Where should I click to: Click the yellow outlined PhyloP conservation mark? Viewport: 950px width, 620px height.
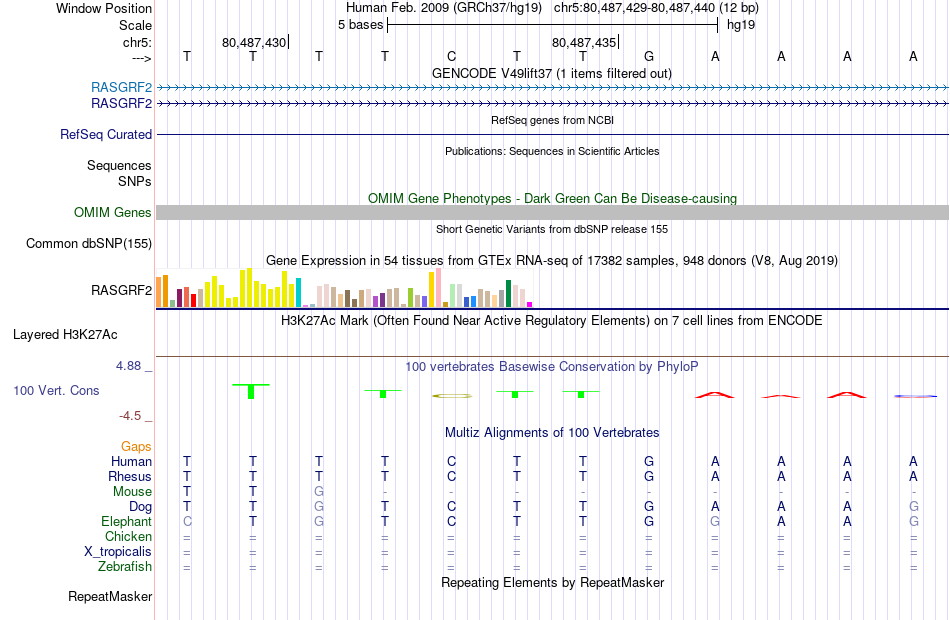(452, 396)
